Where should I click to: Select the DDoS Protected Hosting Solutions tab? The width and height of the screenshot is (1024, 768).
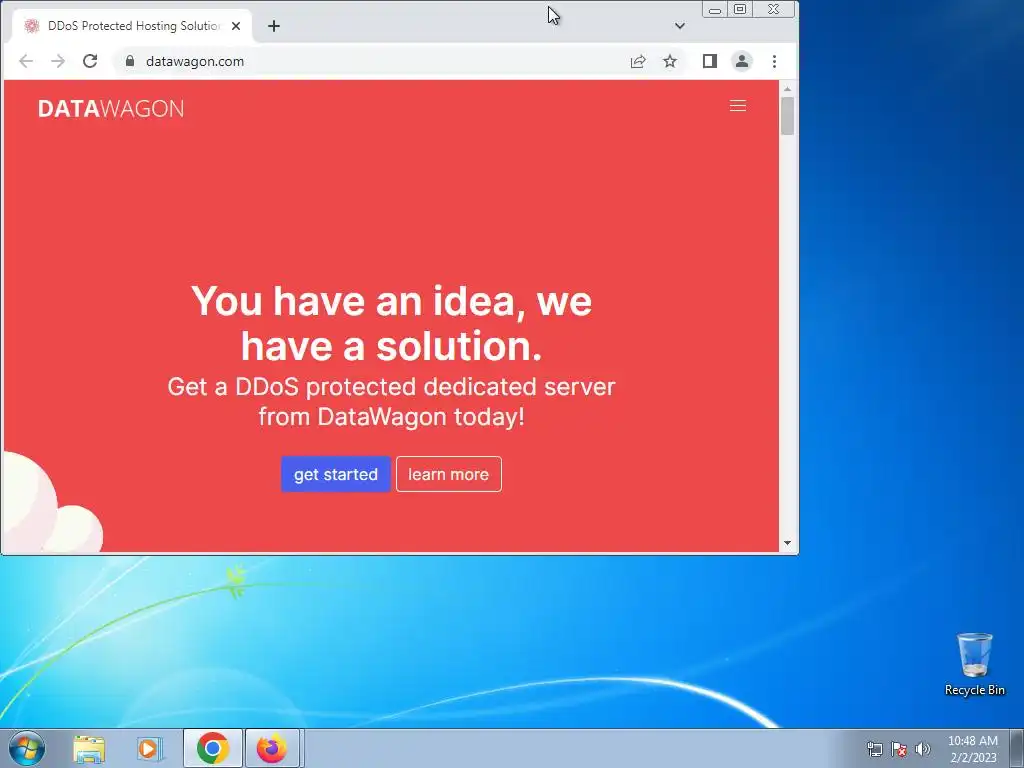click(x=133, y=26)
